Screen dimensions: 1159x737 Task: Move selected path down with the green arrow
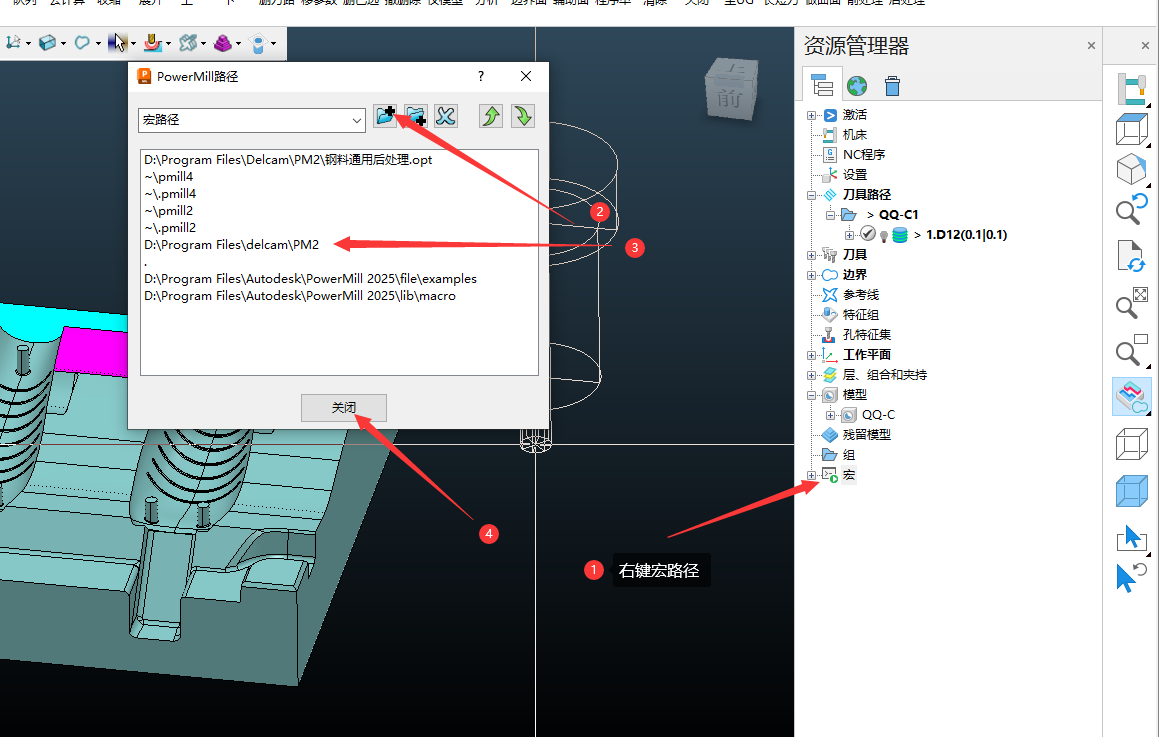523,116
